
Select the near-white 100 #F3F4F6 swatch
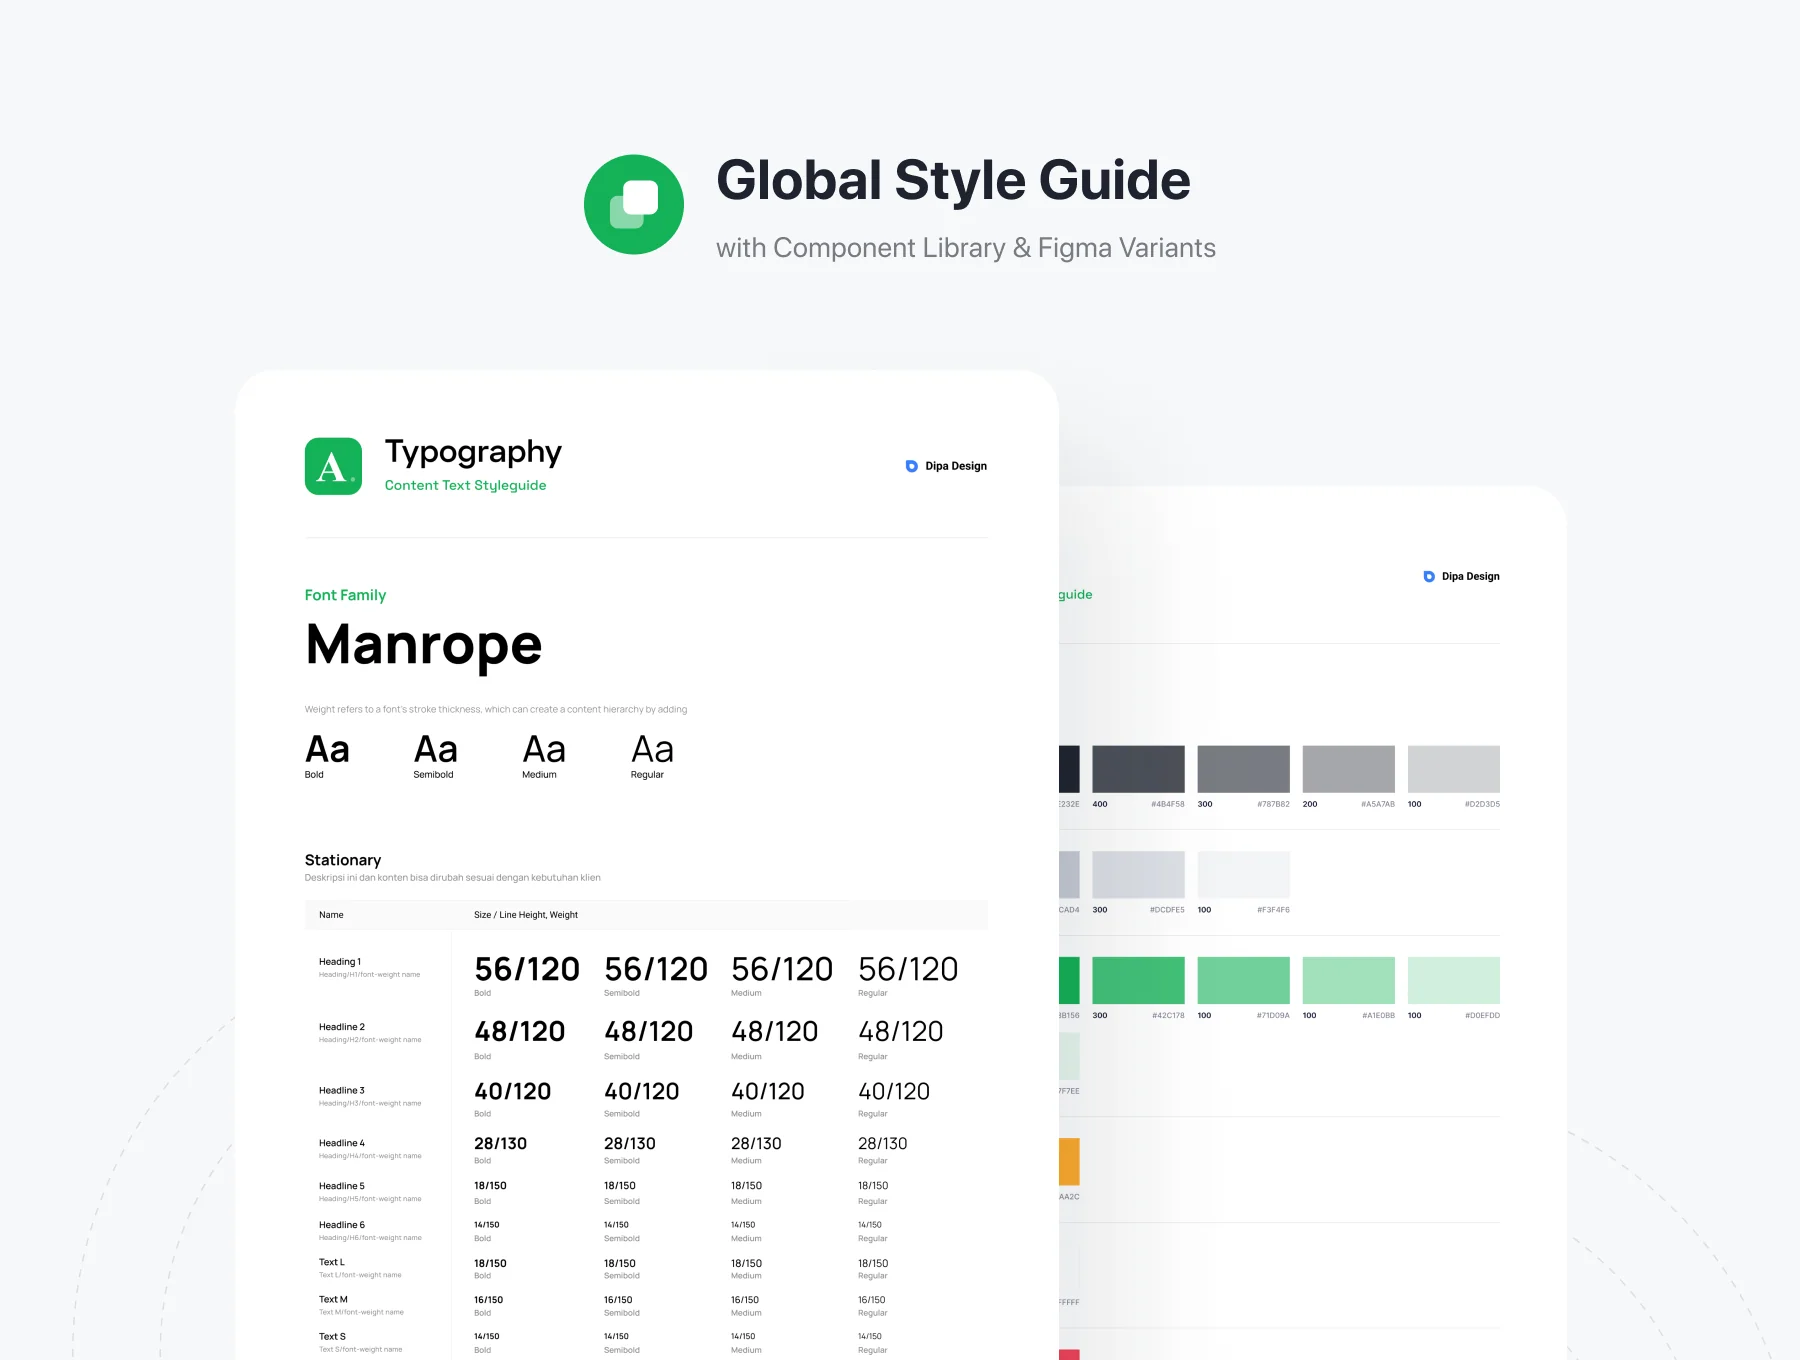pyautogui.click(x=1243, y=875)
